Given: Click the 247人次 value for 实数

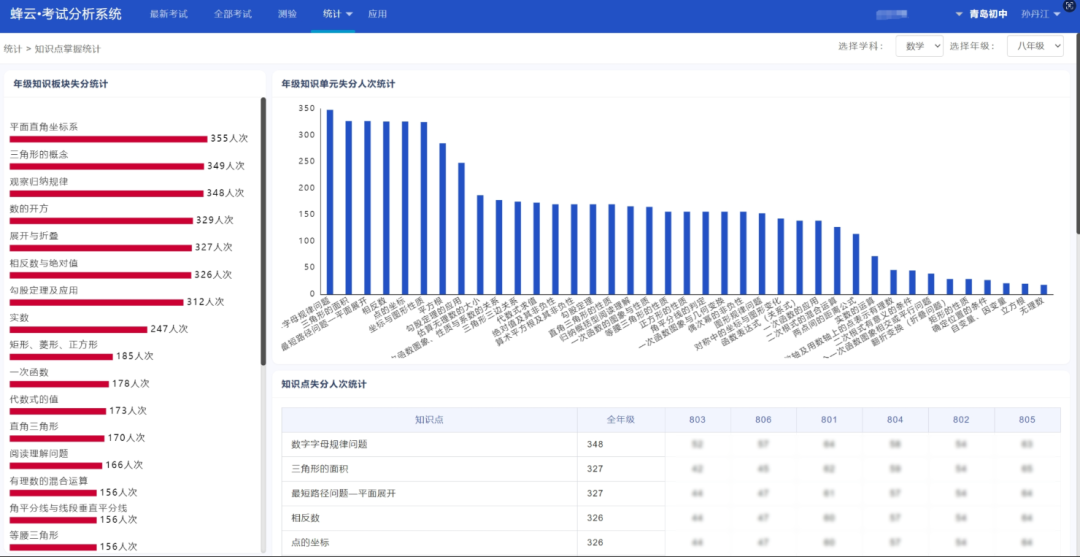Looking at the screenshot, I should [169, 329].
